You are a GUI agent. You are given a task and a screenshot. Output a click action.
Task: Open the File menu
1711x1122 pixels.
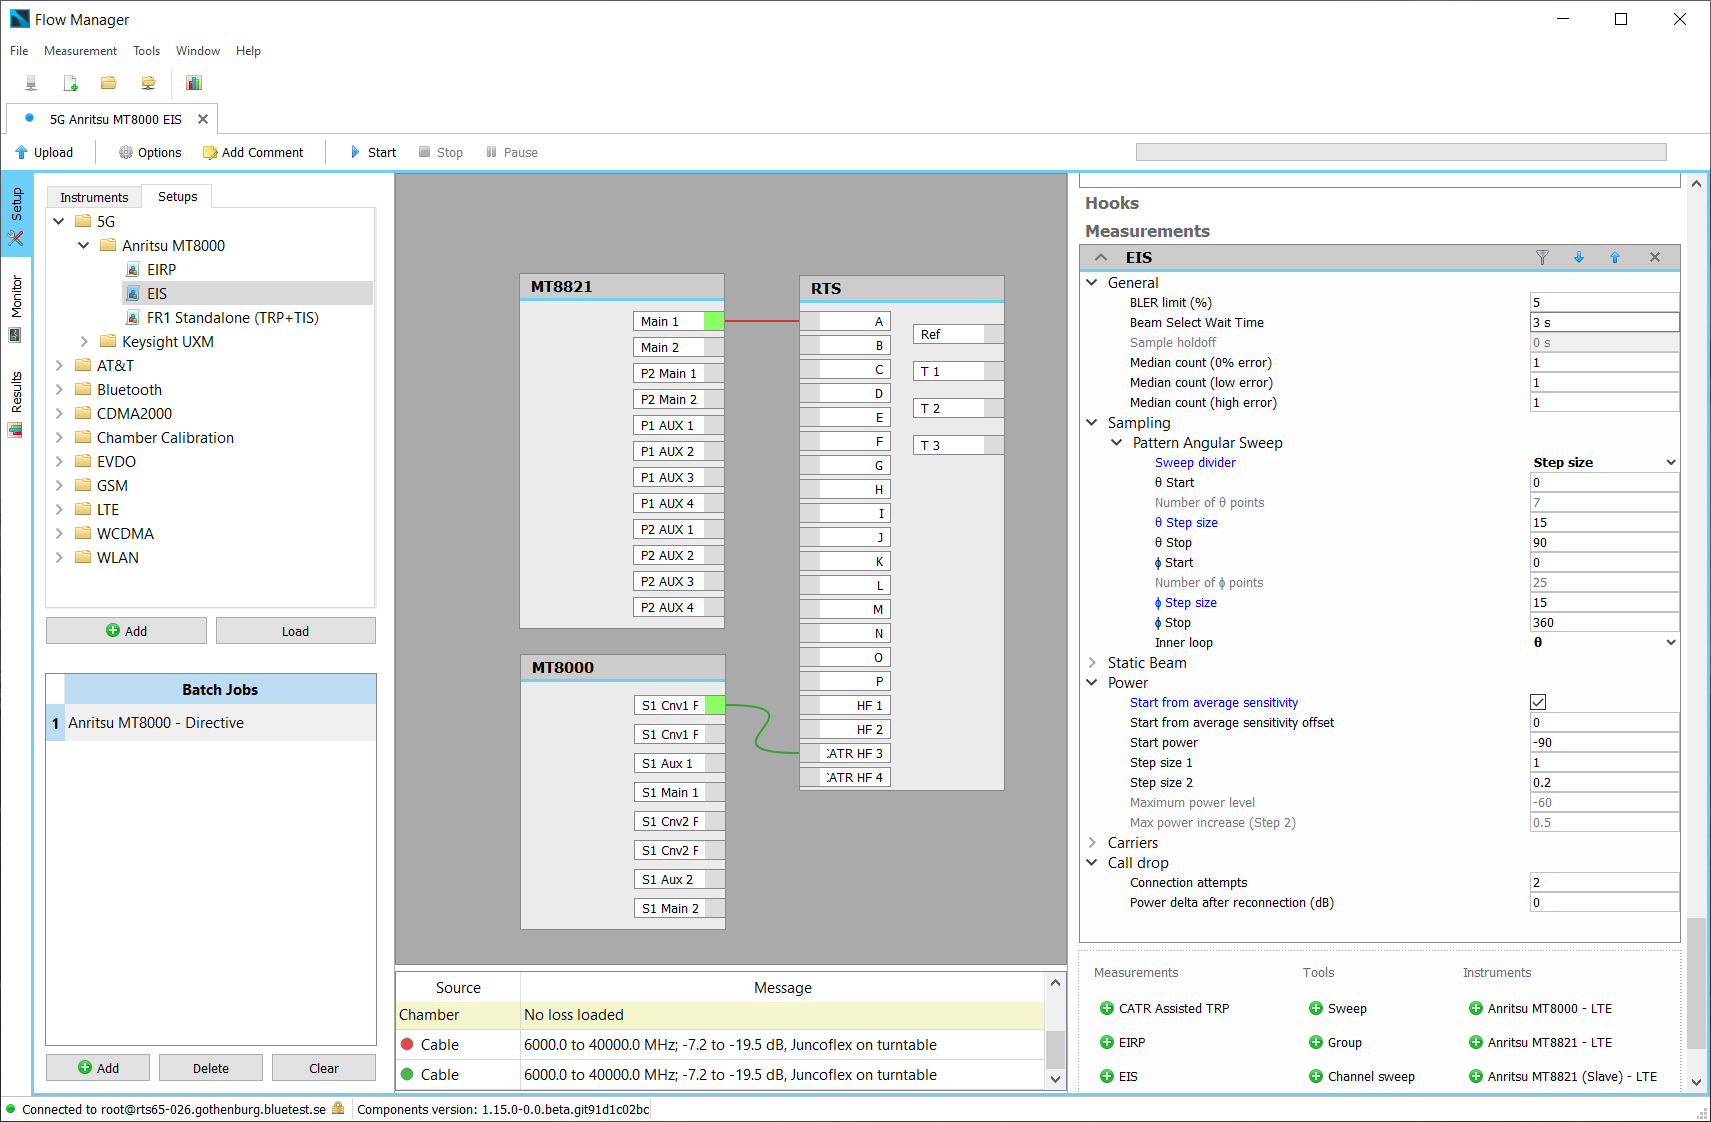19,51
